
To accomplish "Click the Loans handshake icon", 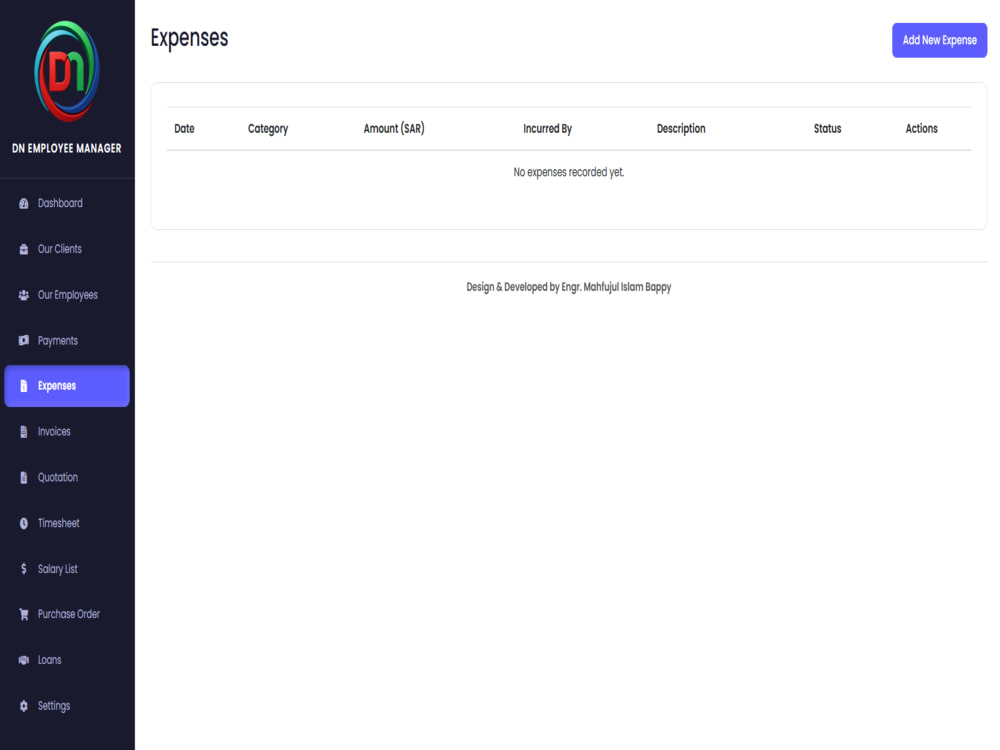I will coord(24,660).
